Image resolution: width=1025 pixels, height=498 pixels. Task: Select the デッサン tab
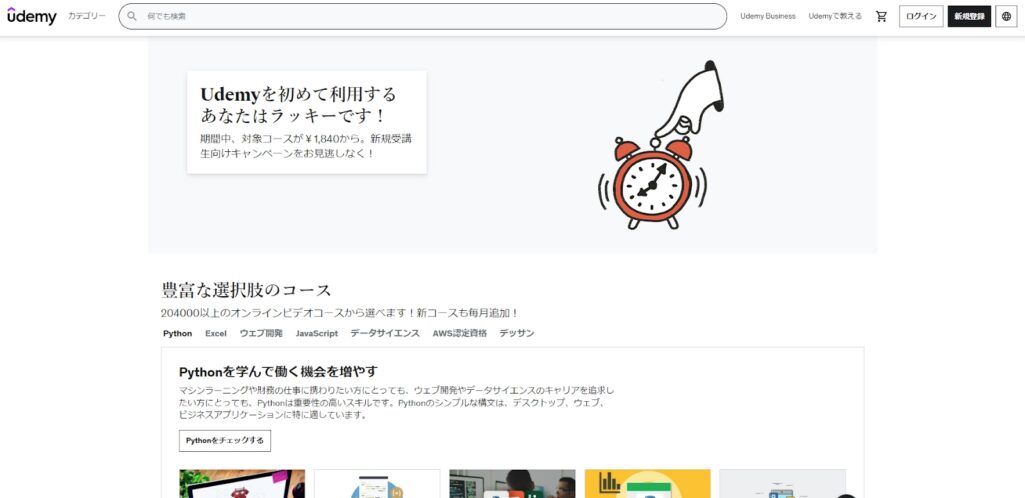(x=517, y=333)
